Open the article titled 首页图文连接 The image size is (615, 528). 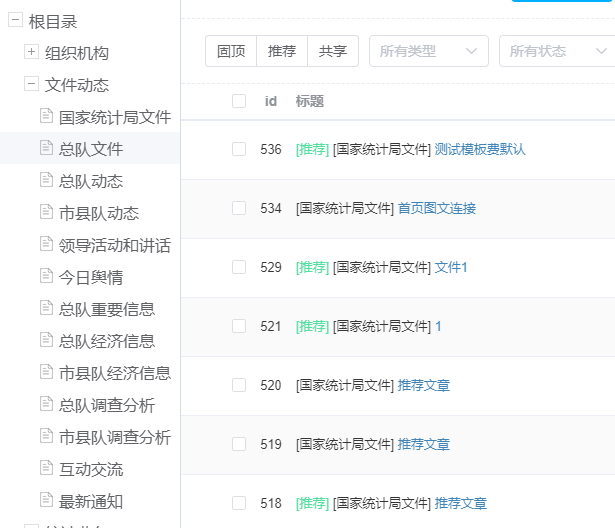click(437, 208)
